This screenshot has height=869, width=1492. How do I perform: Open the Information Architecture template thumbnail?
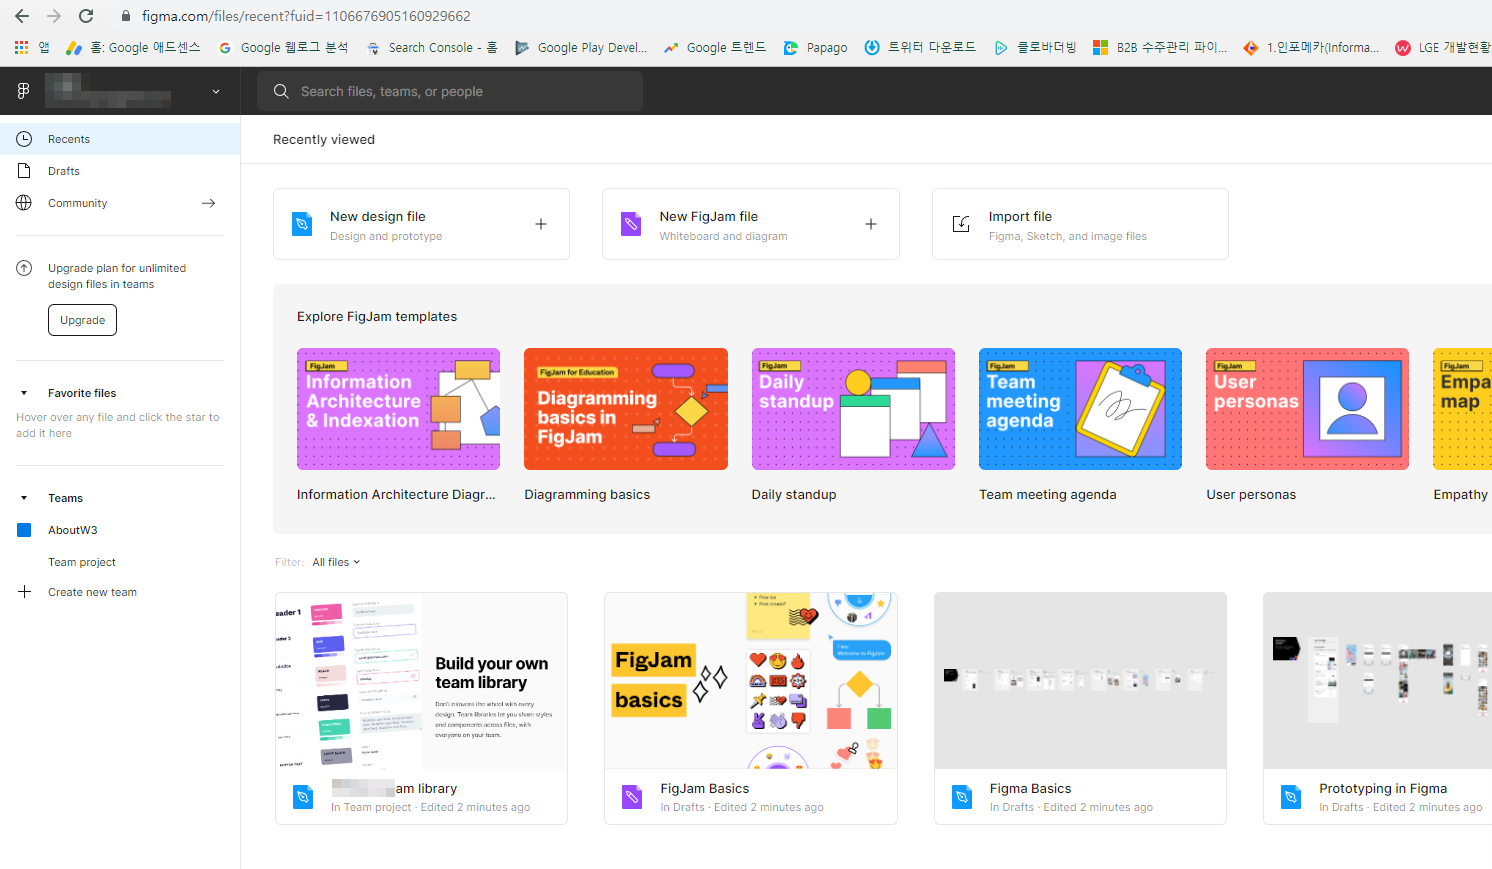coord(398,409)
